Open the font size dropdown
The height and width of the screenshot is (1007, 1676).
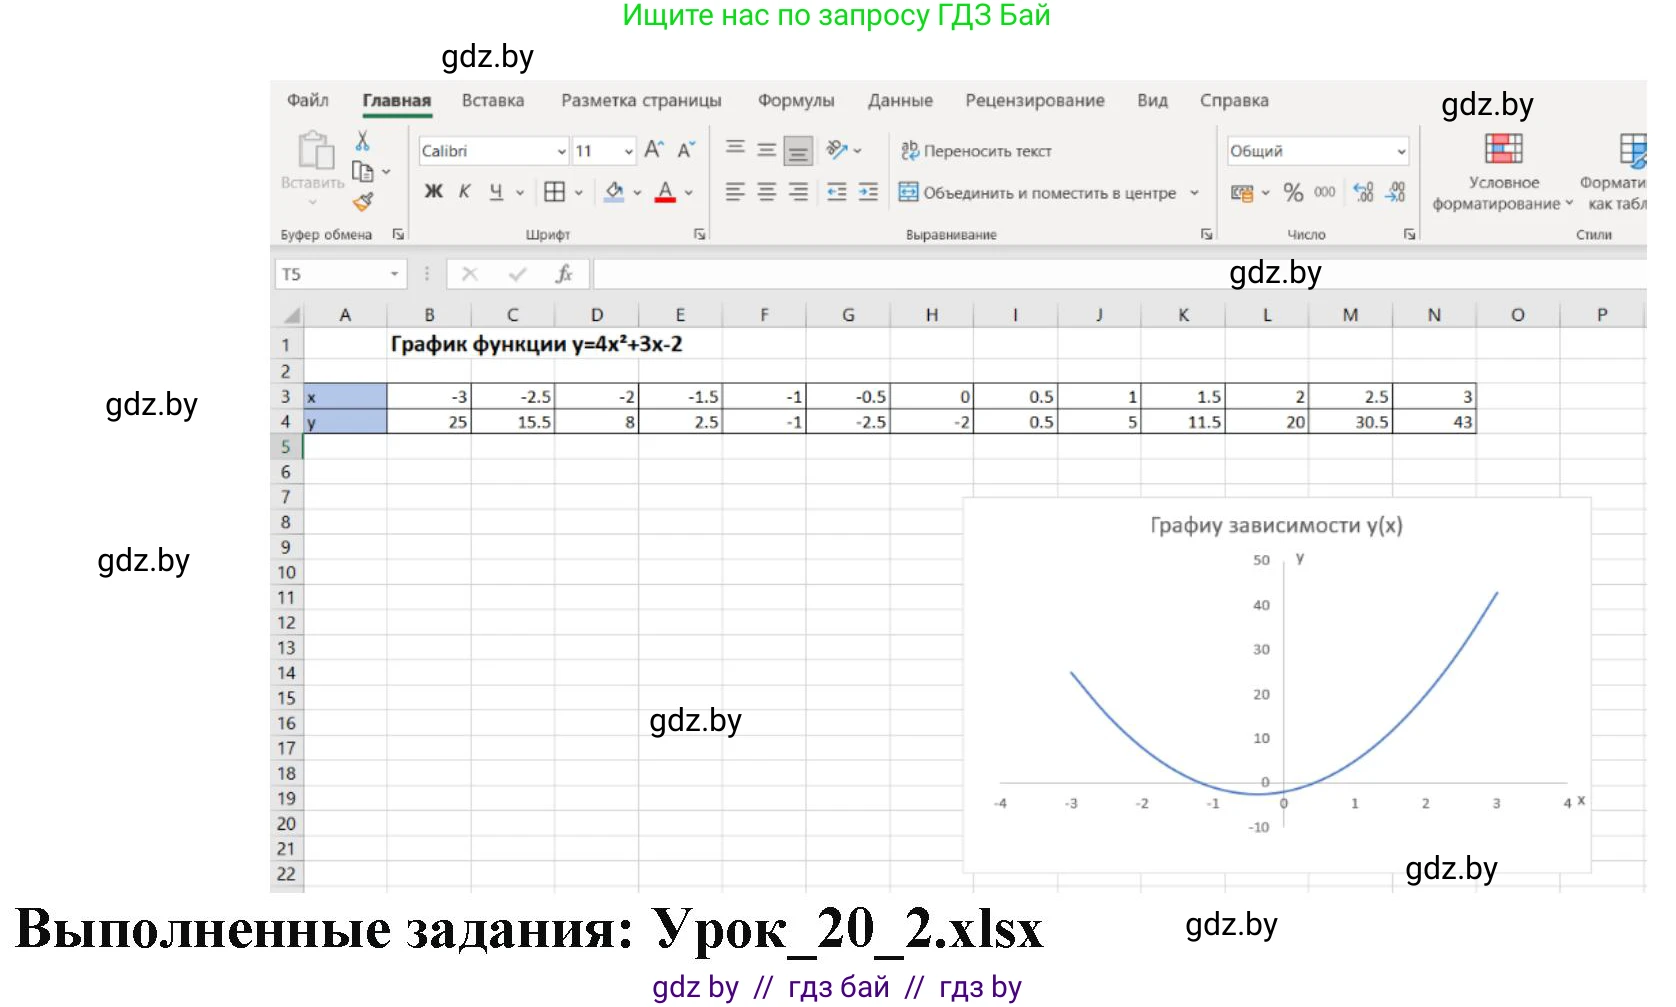[x=628, y=152]
